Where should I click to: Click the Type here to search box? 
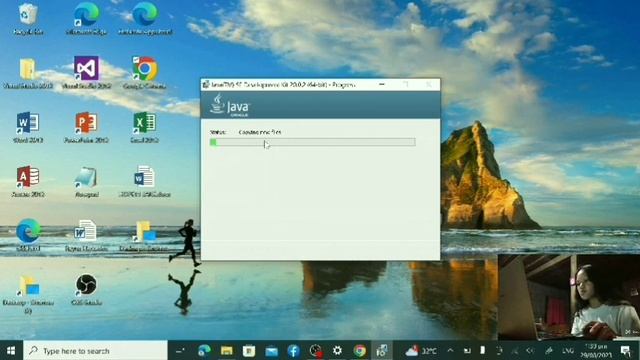tap(96, 351)
